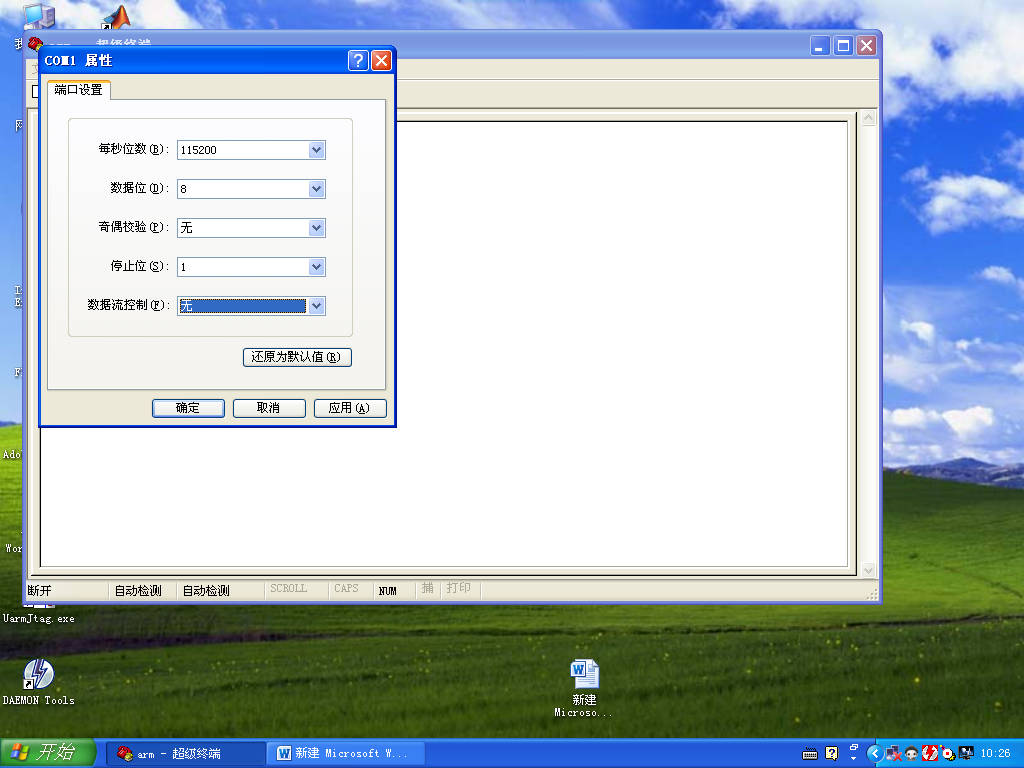The width and height of the screenshot is (1024, 768).
Task: Open the bits per second (每秒位数) dropdown
Action: tap(317, 150)
